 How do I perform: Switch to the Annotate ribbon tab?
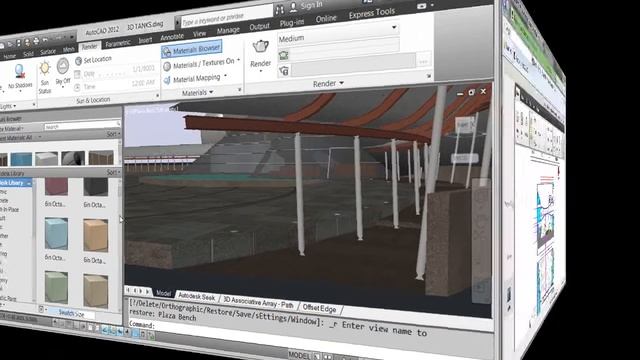[172, 37]
